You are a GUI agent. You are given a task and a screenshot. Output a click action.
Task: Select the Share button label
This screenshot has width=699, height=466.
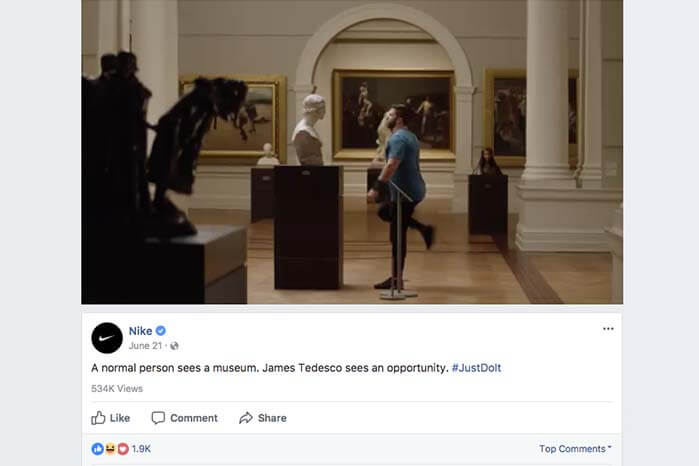(272, 418)
